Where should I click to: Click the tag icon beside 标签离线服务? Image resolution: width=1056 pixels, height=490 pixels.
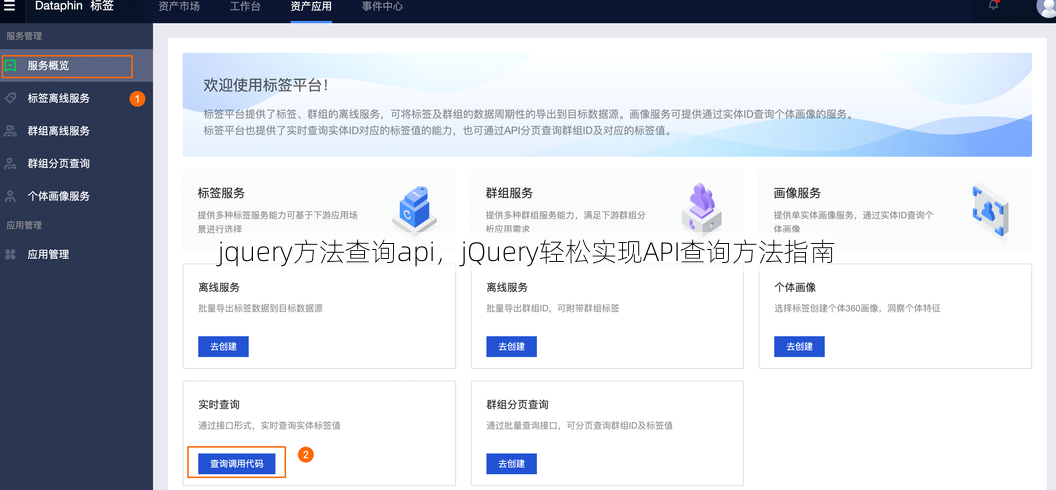tap(10, 98)
